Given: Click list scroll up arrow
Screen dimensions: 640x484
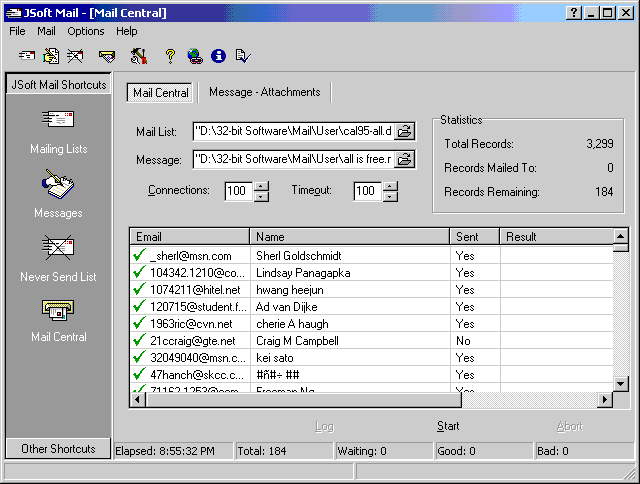Looking at the screenshot, I should pos(621,236).
